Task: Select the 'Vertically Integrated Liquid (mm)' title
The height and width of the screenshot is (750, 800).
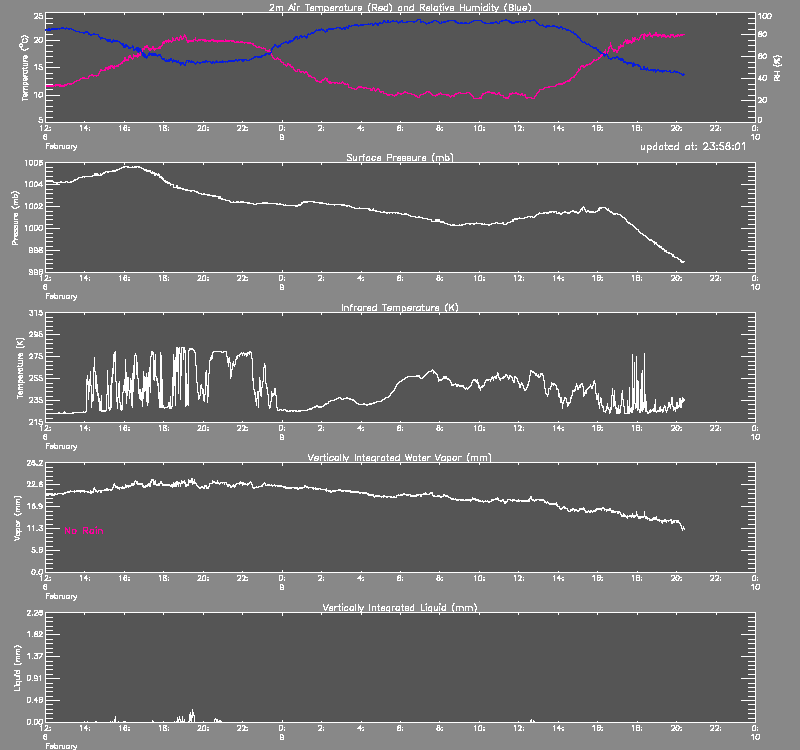Action: pos(400,607)
